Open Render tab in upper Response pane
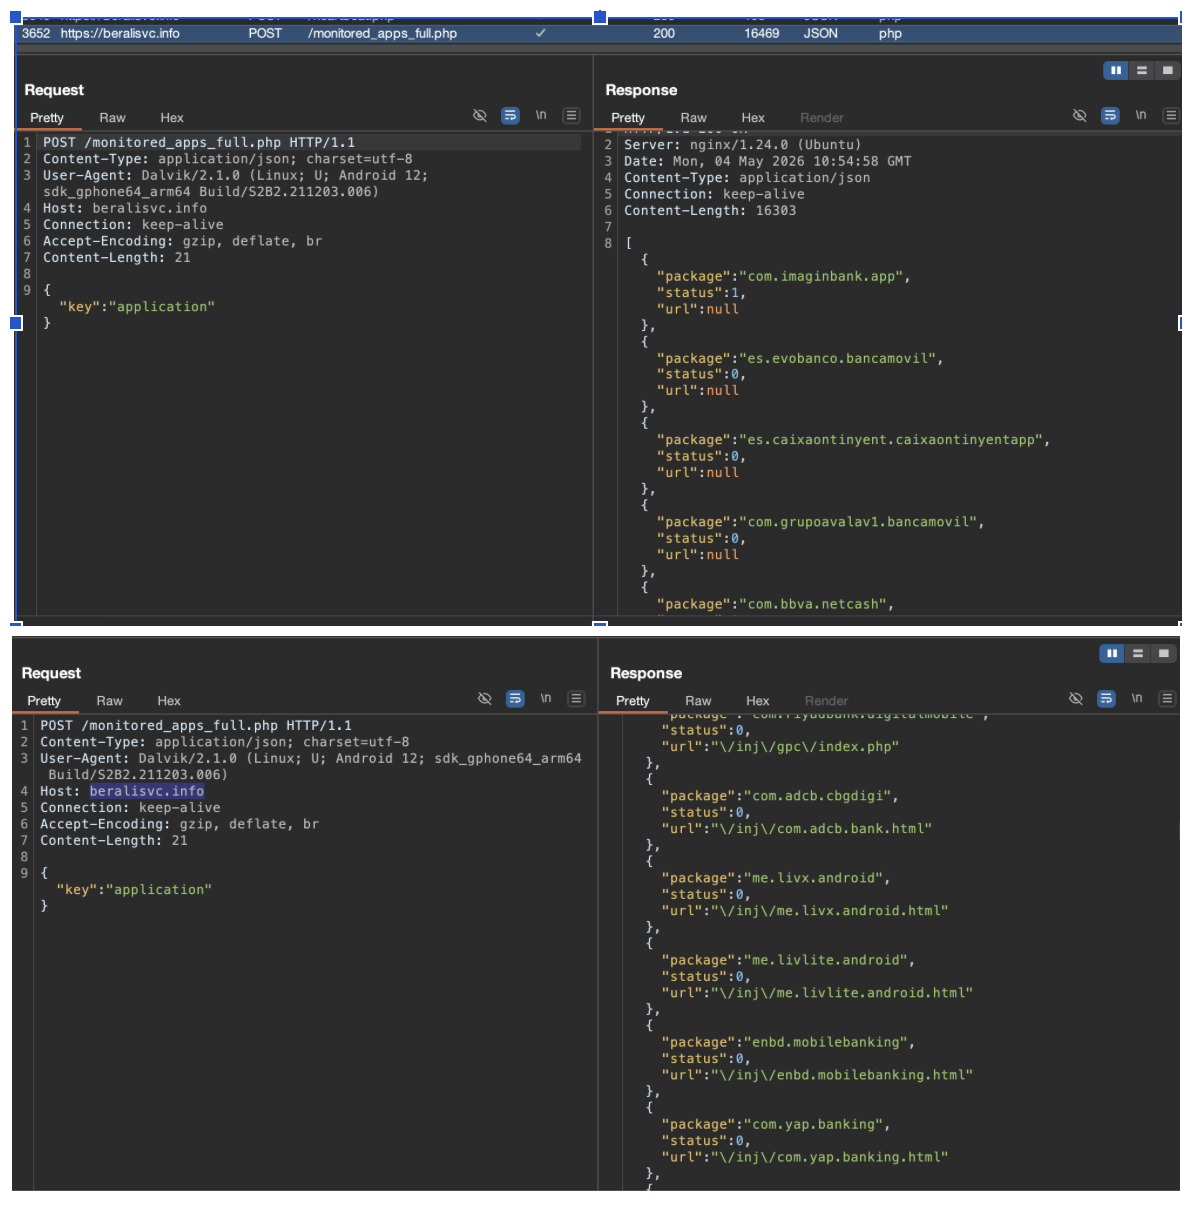 [x=822, y=118]
